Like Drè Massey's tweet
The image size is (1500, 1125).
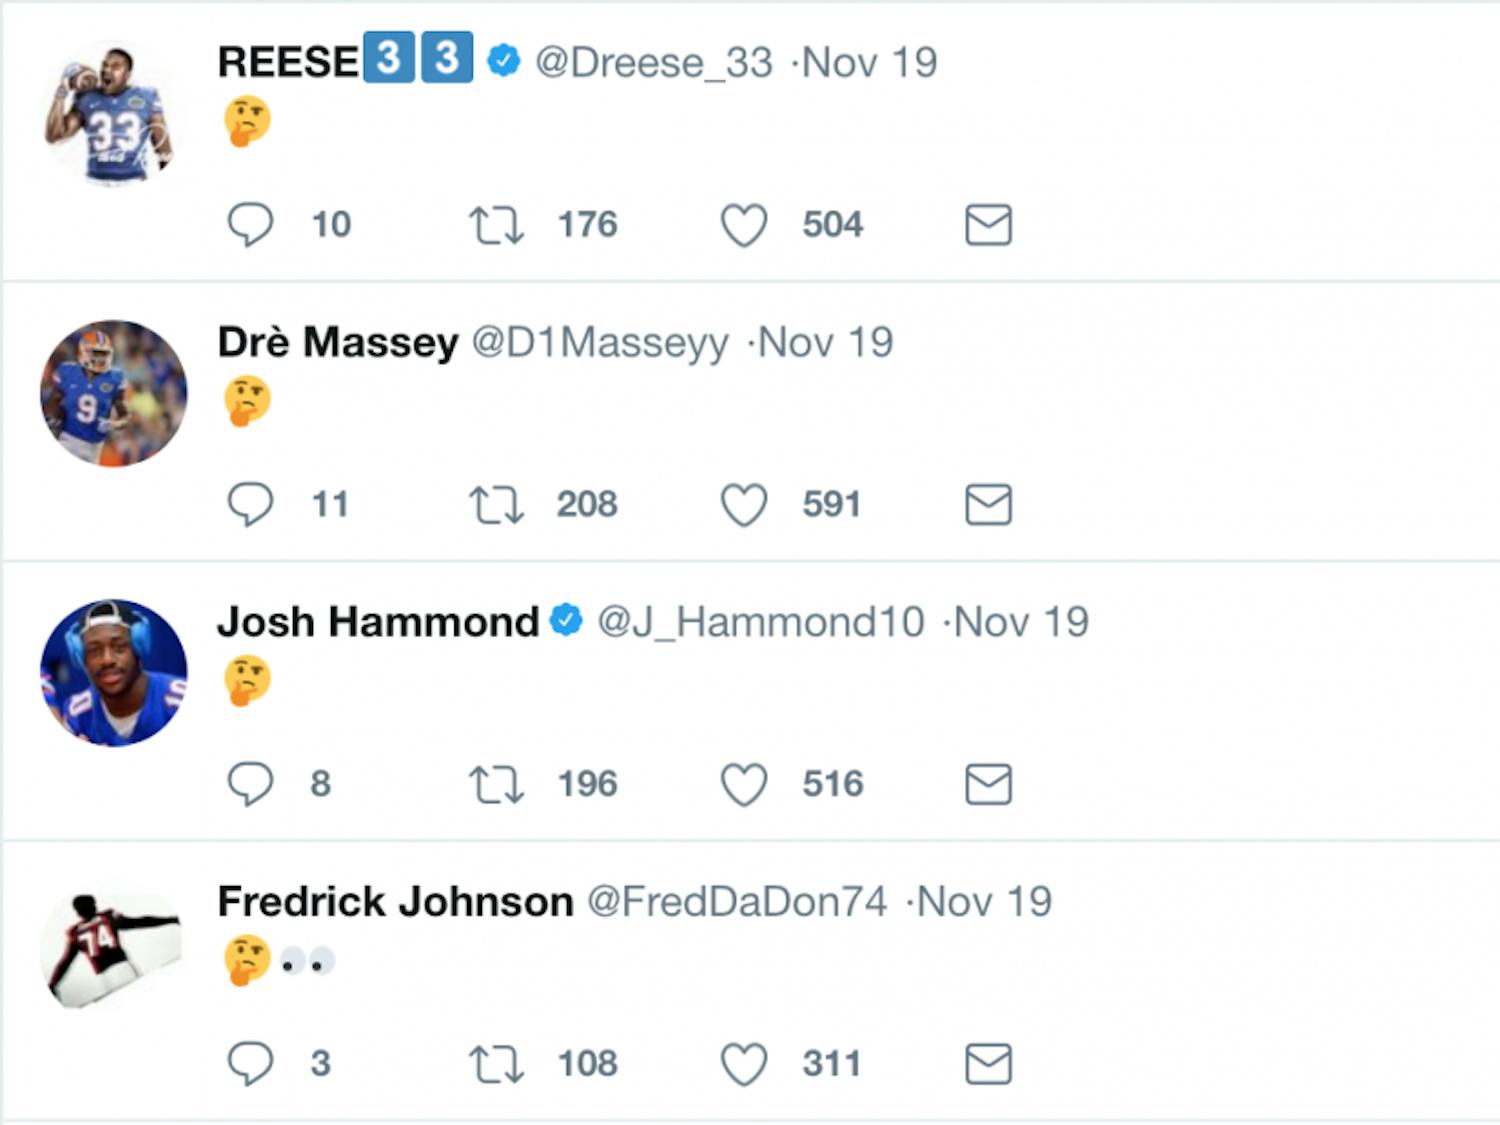point(744,505)
